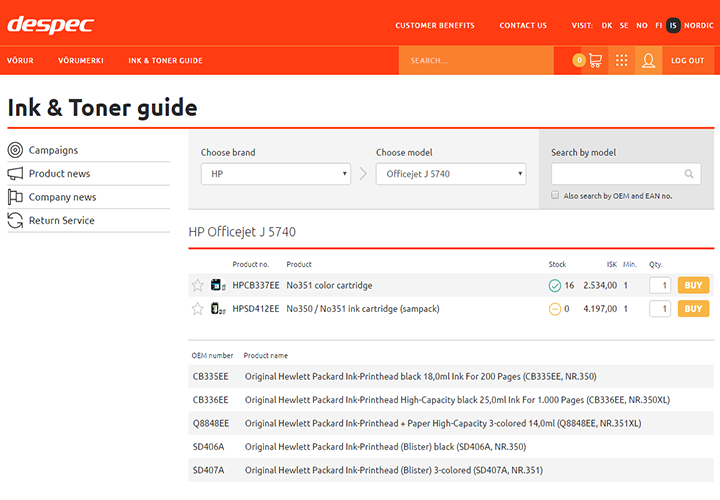Image resolution: width=720 pixels, height=500 pixels.
Task: Click OEM number SD407A
Action: pyautogui.click(x=208, y=470)
